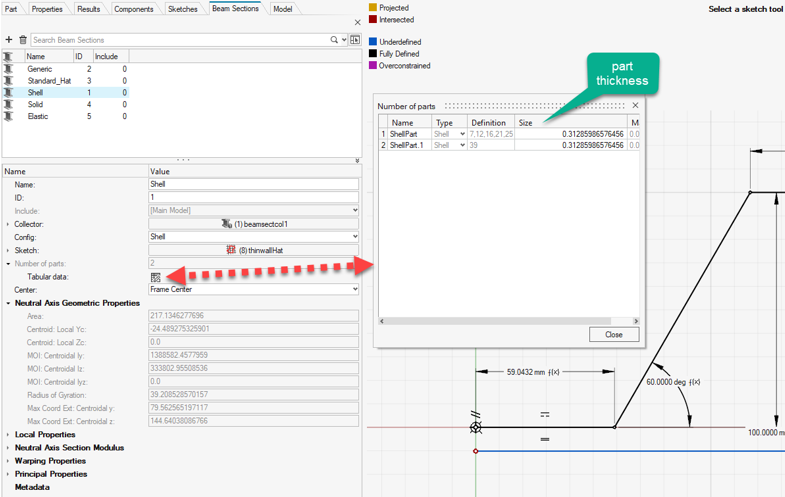Expand the Warping Properties section
Screen dimensions: 785x497
point(9,461)
